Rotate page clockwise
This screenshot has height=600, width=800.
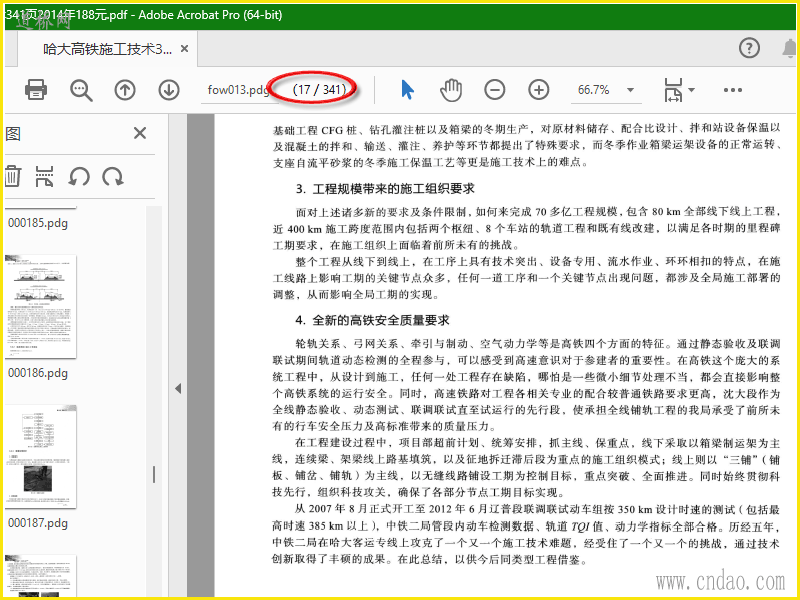[113, 177]
